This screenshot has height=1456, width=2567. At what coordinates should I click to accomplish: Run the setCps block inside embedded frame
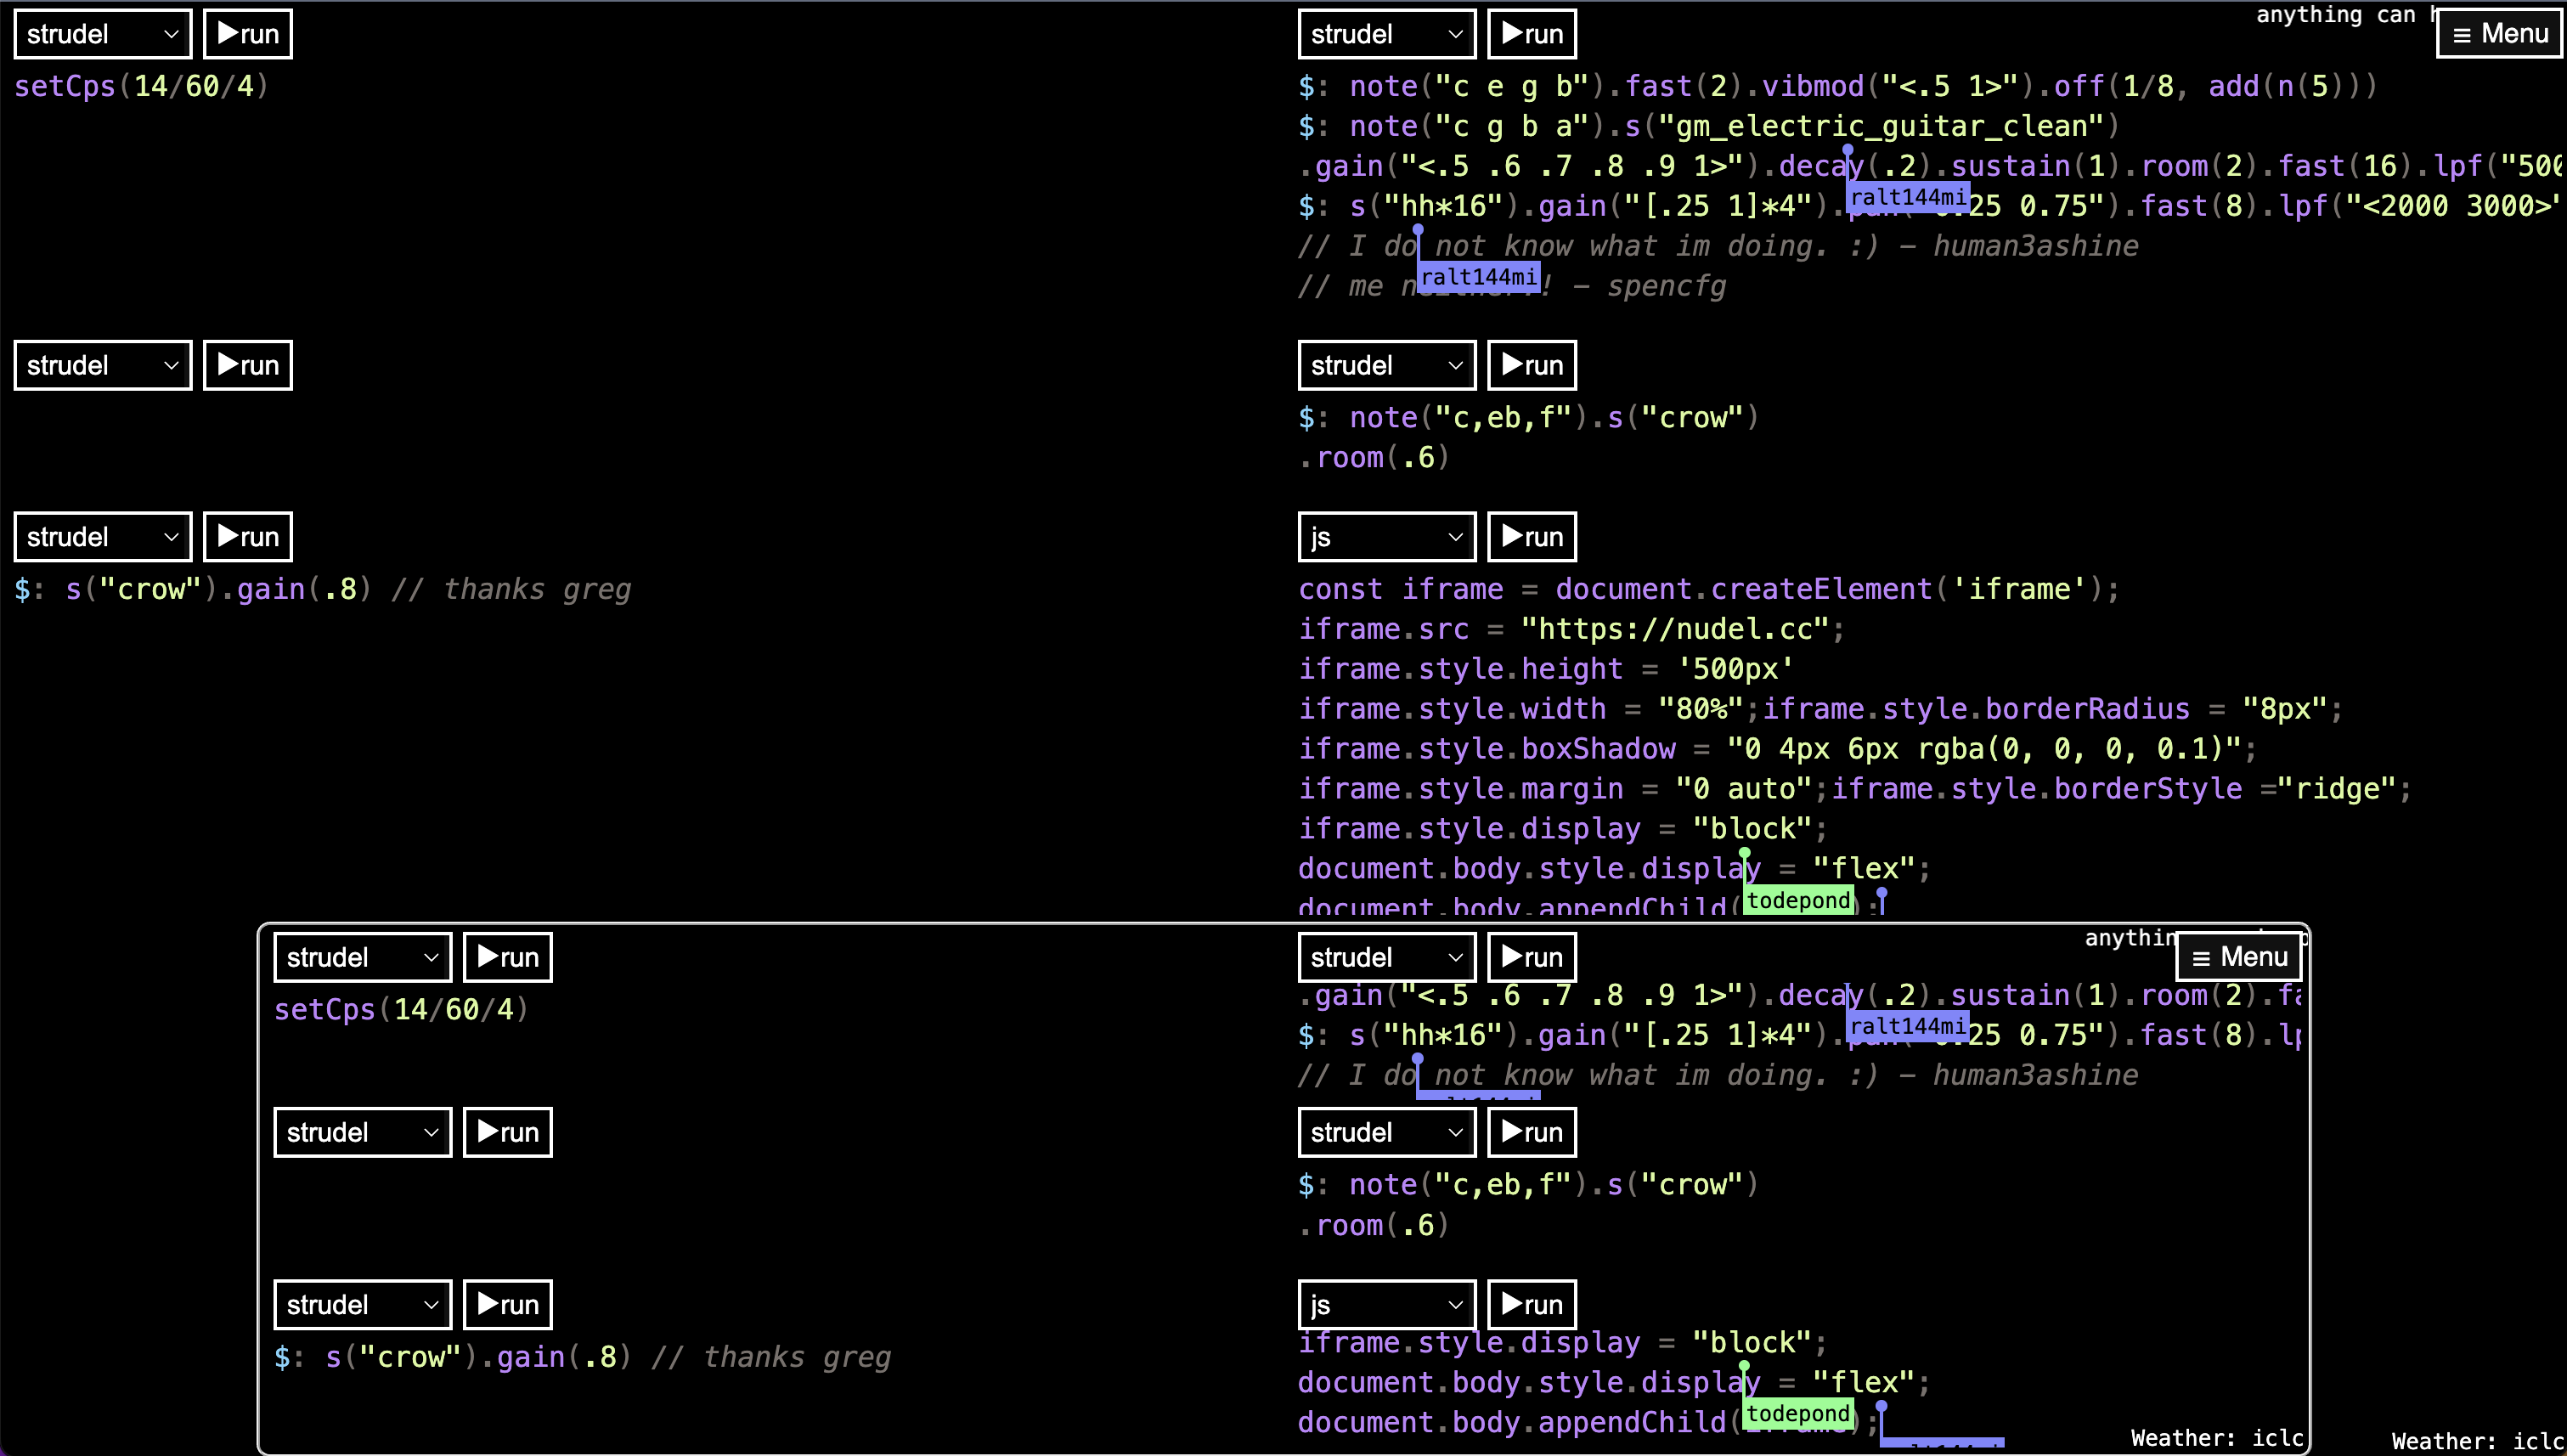pyautogui.click(x=508, y=957)
